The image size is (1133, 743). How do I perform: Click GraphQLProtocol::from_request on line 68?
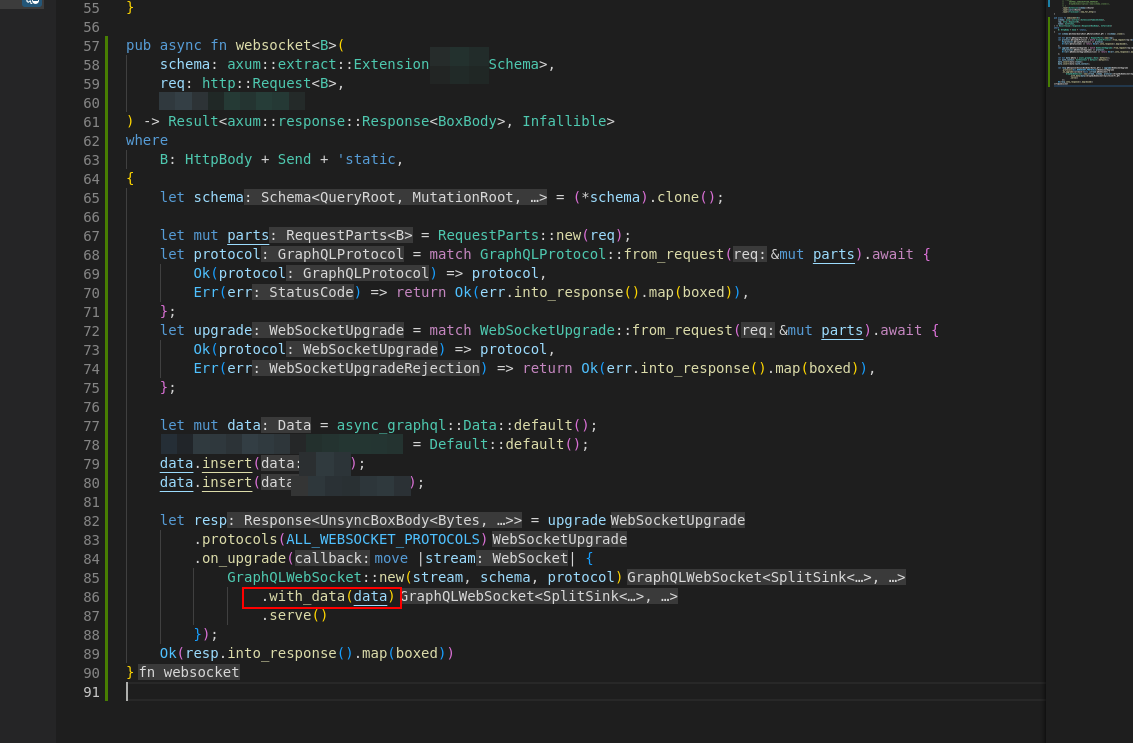[x=601, y=254]
